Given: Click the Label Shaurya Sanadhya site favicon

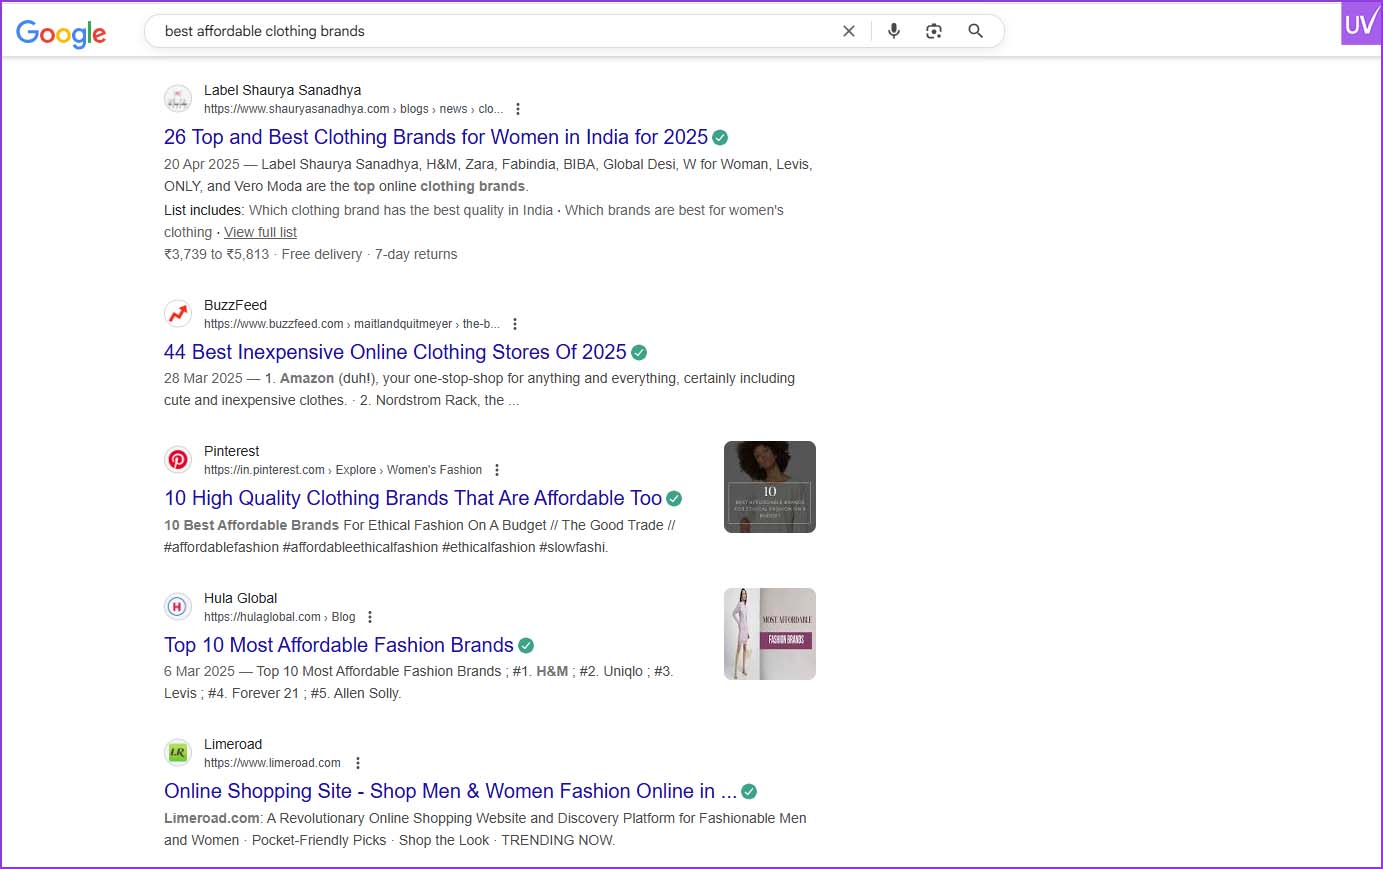Looking at the screenshot, I should pyautogui.click(x=178, y=99).
